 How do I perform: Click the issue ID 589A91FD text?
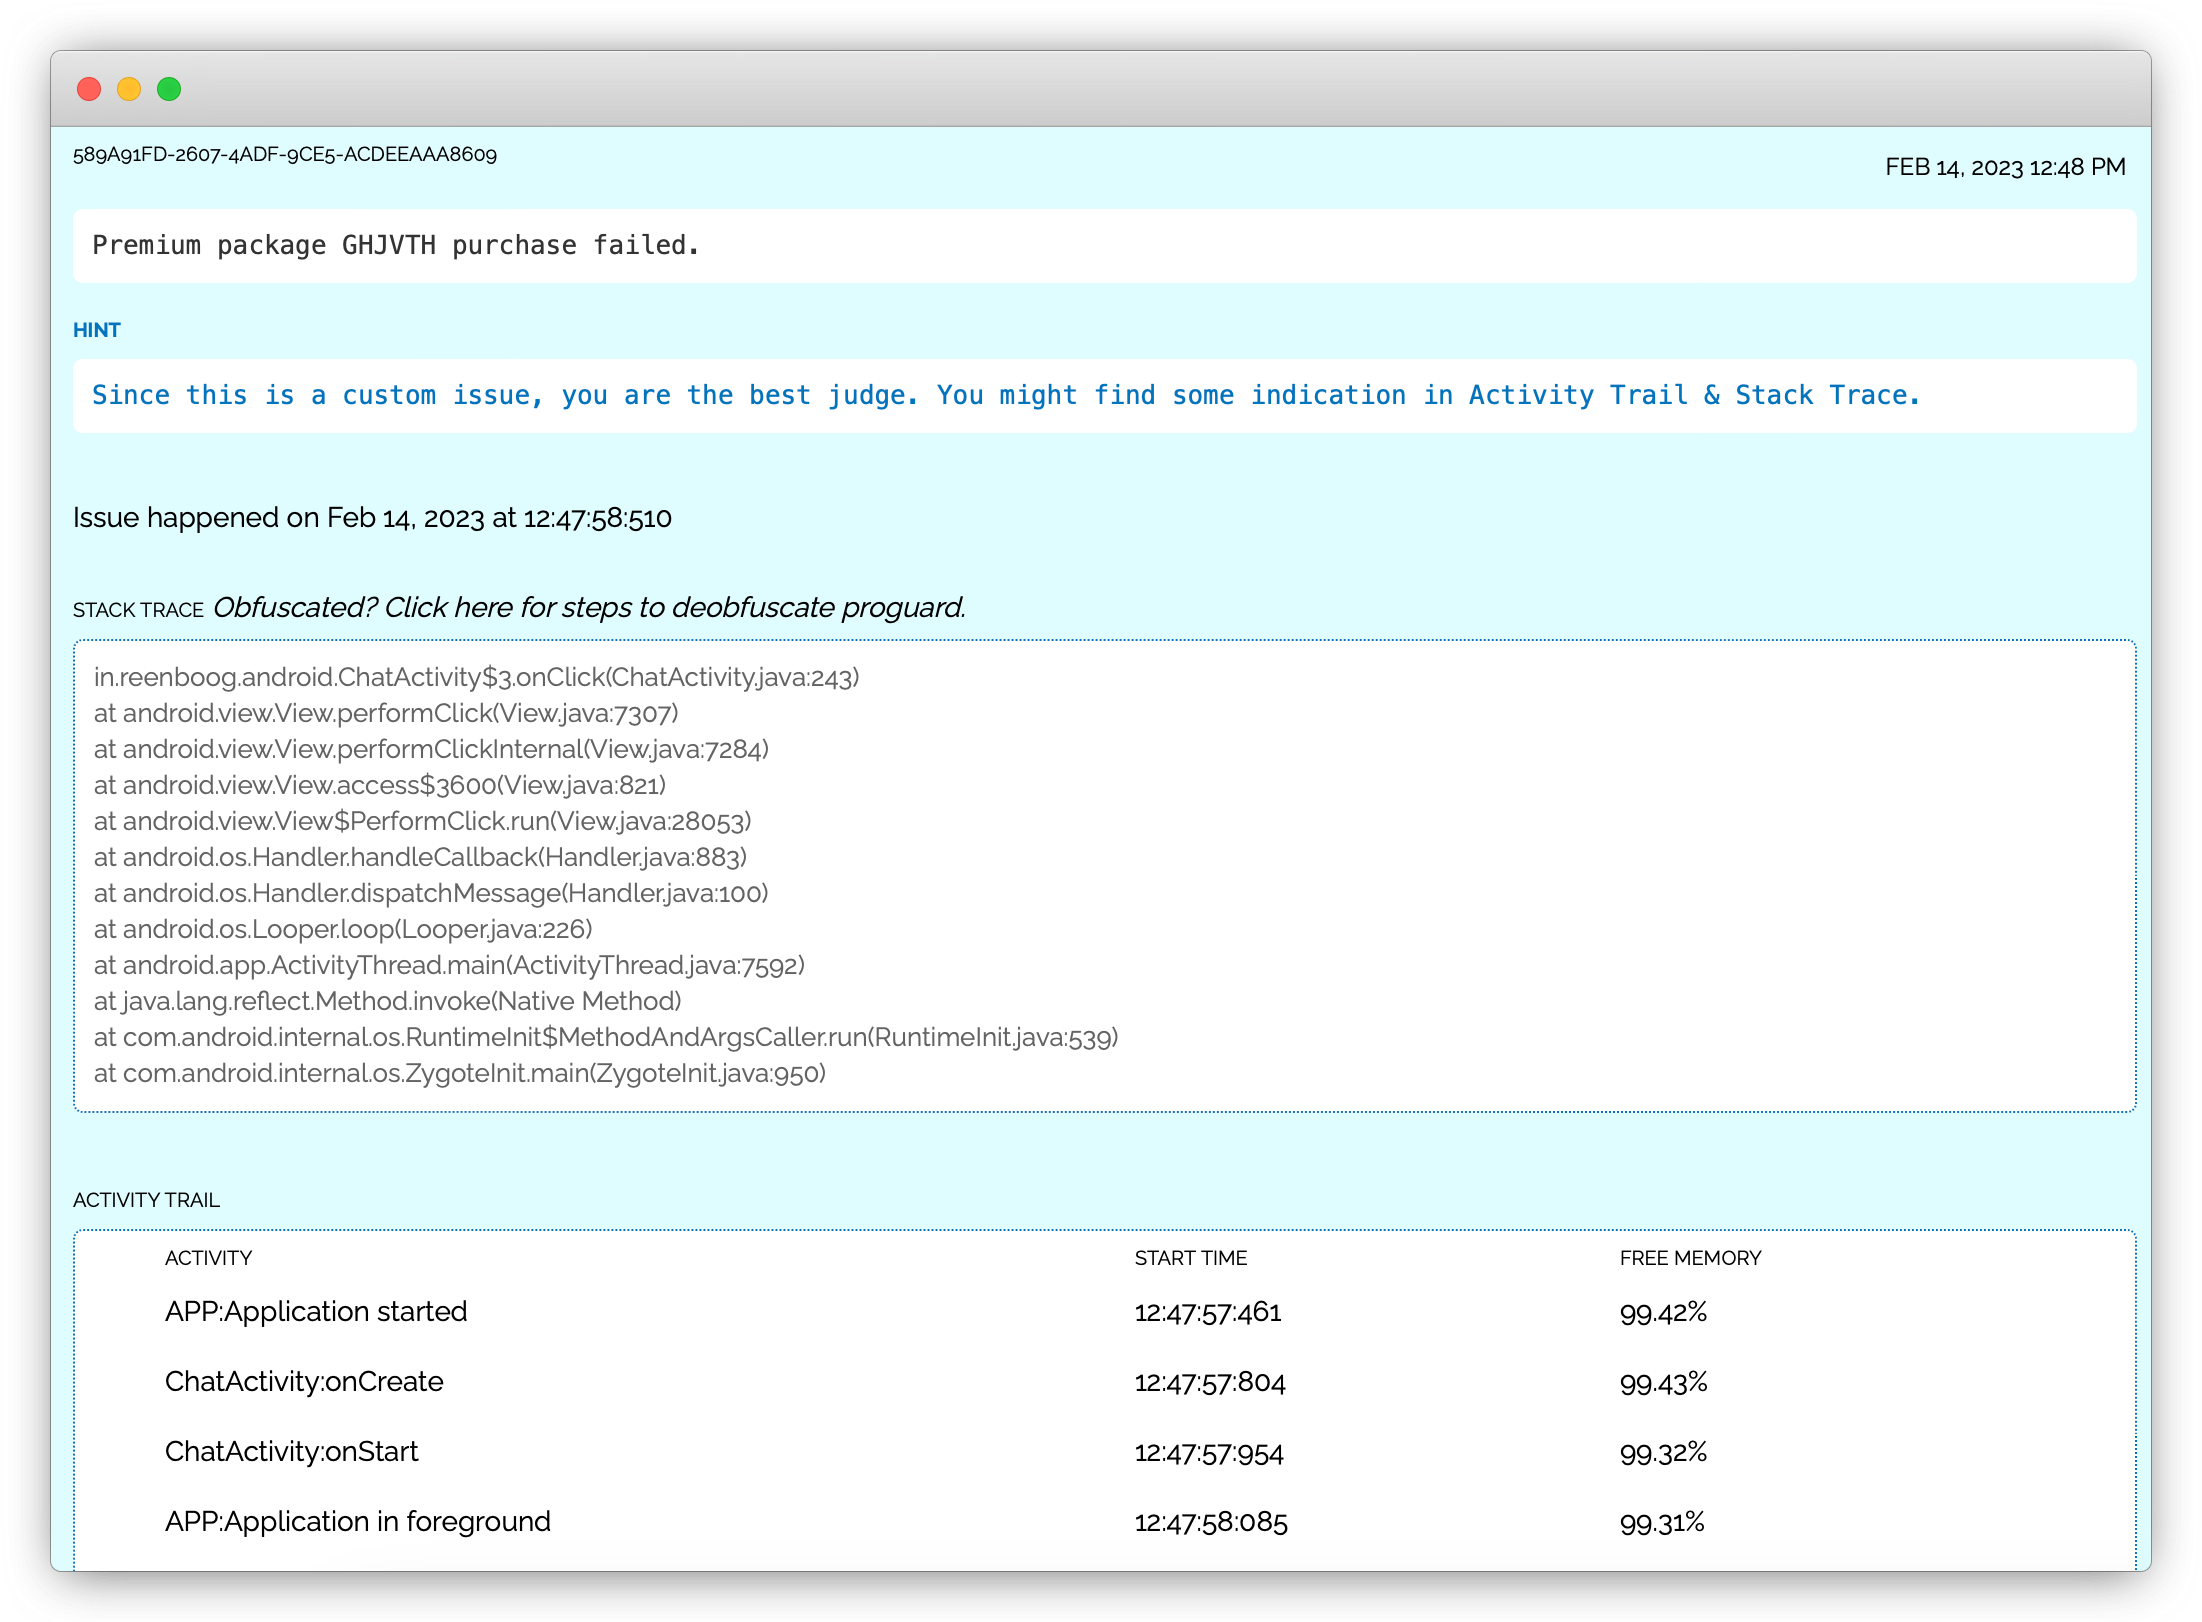tap(284, 154)
